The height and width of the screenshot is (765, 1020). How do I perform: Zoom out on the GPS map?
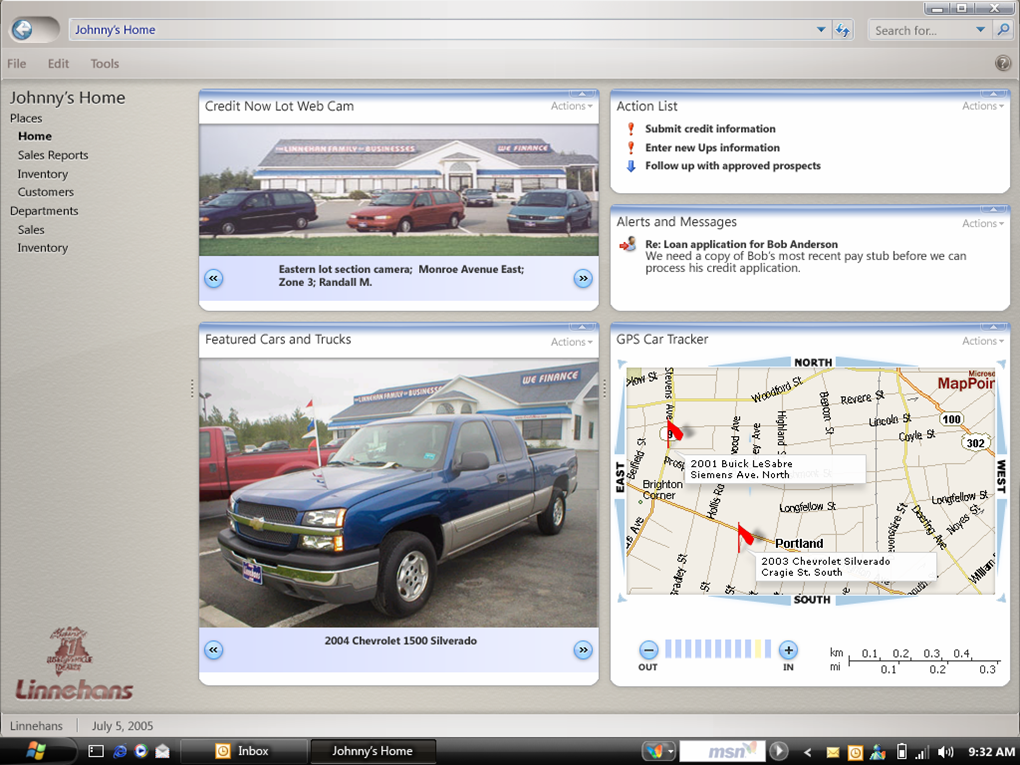point(648,649)
